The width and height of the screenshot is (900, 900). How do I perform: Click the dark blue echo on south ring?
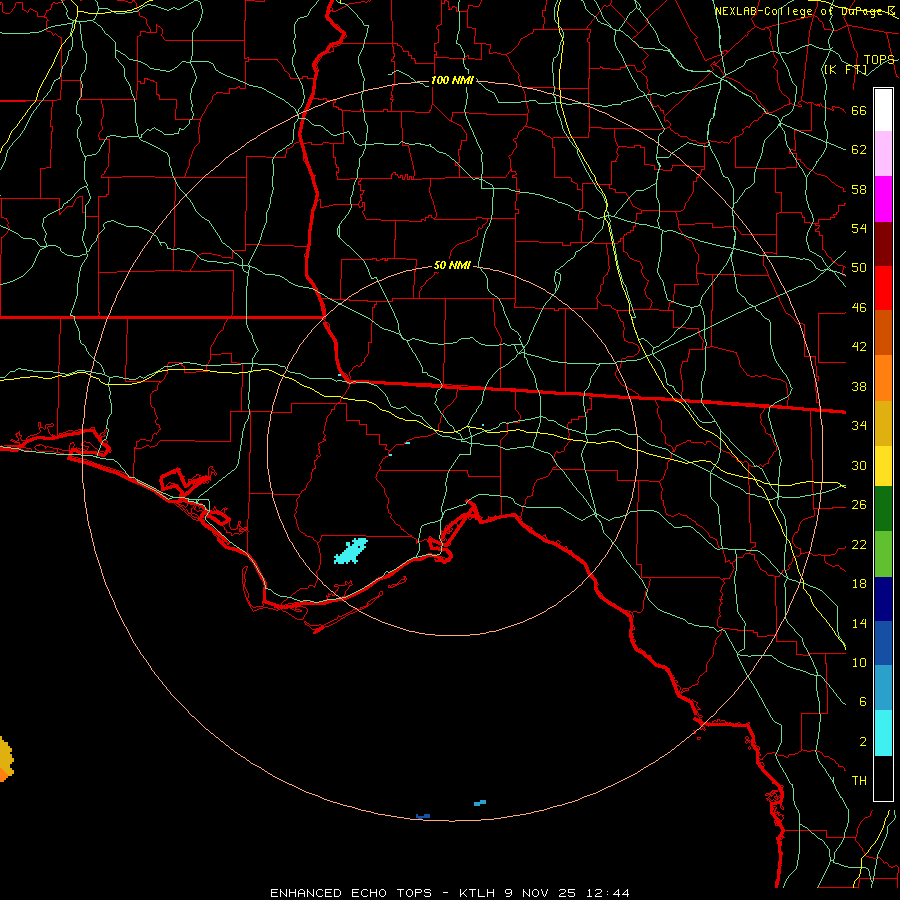coord(423,816)
